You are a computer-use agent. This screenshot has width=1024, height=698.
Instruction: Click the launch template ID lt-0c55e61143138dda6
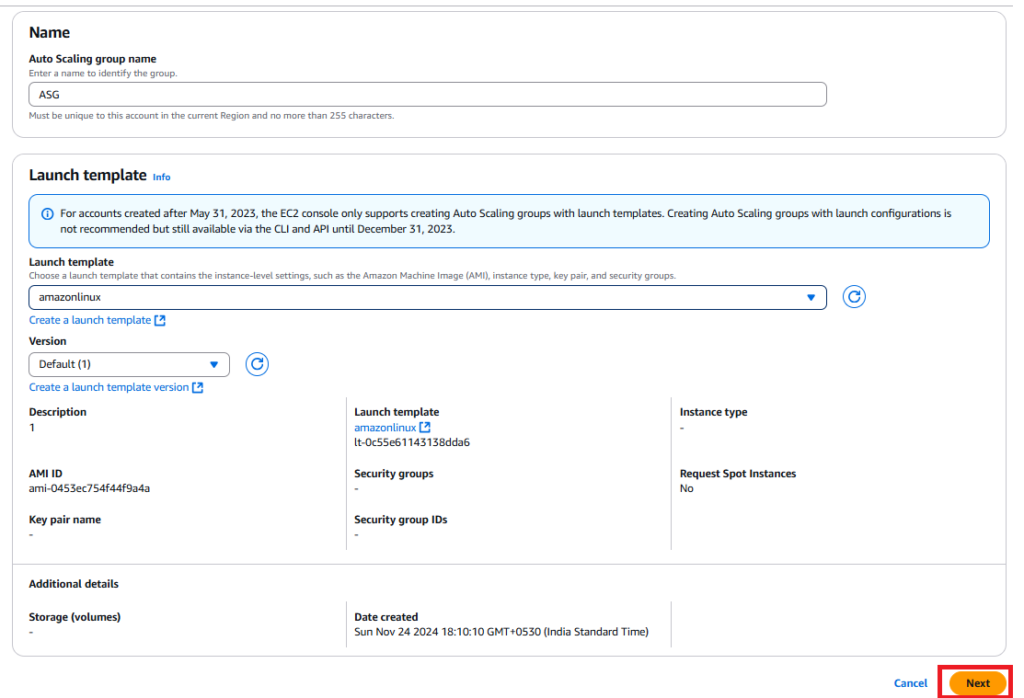pos(412,442)
